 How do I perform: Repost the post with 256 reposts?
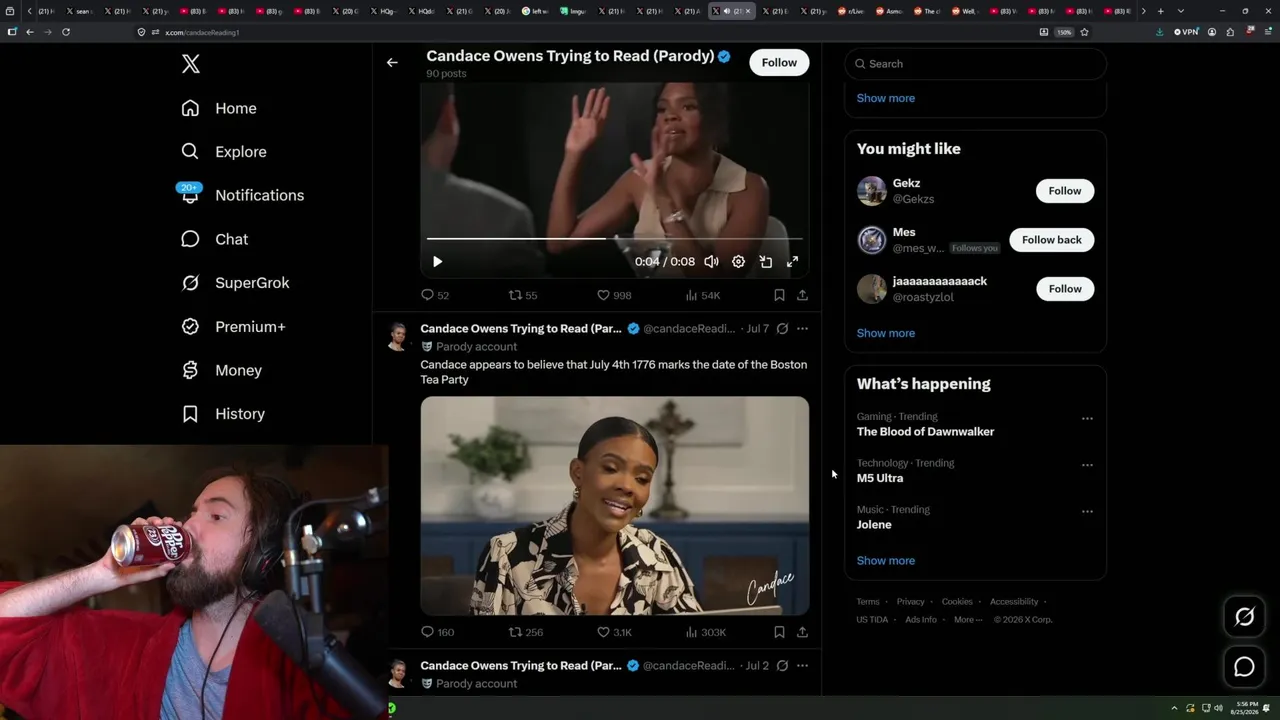526,632
